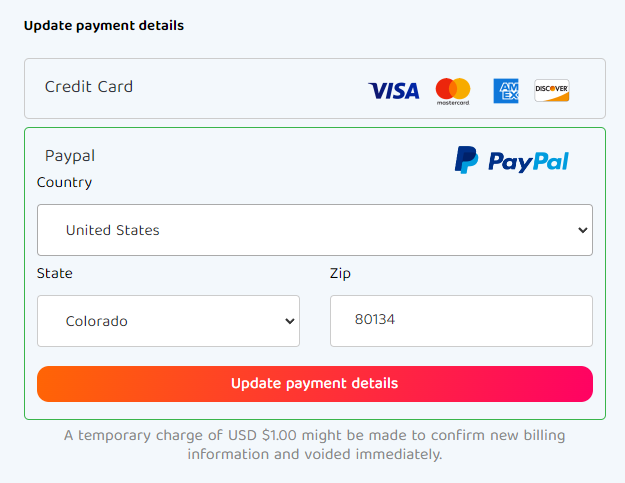The height and width of the screenshot is (483, 625).
Task: Click the State field label
Action: (55, 273)
